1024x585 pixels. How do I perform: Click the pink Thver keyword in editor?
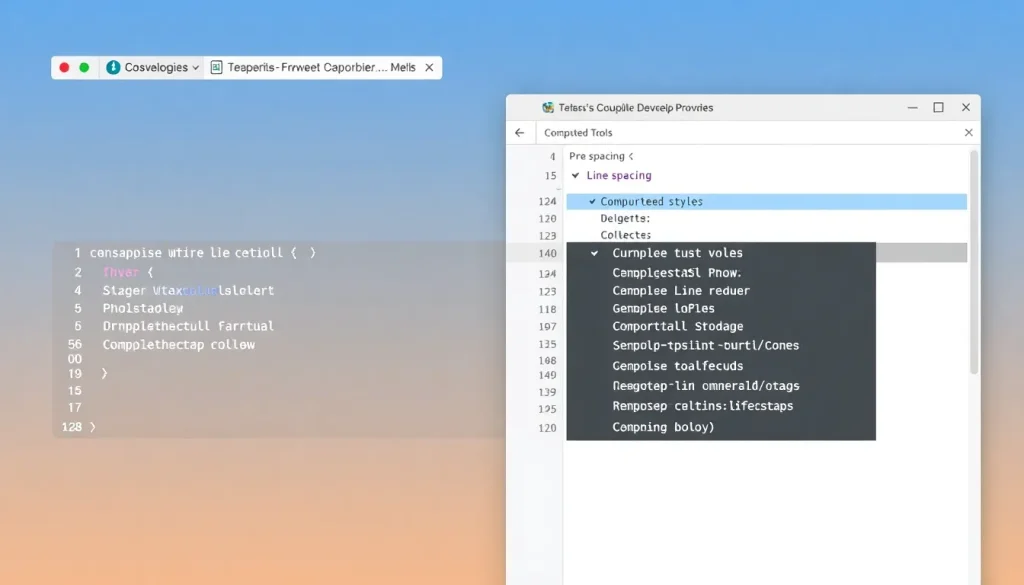click(121, 272)
